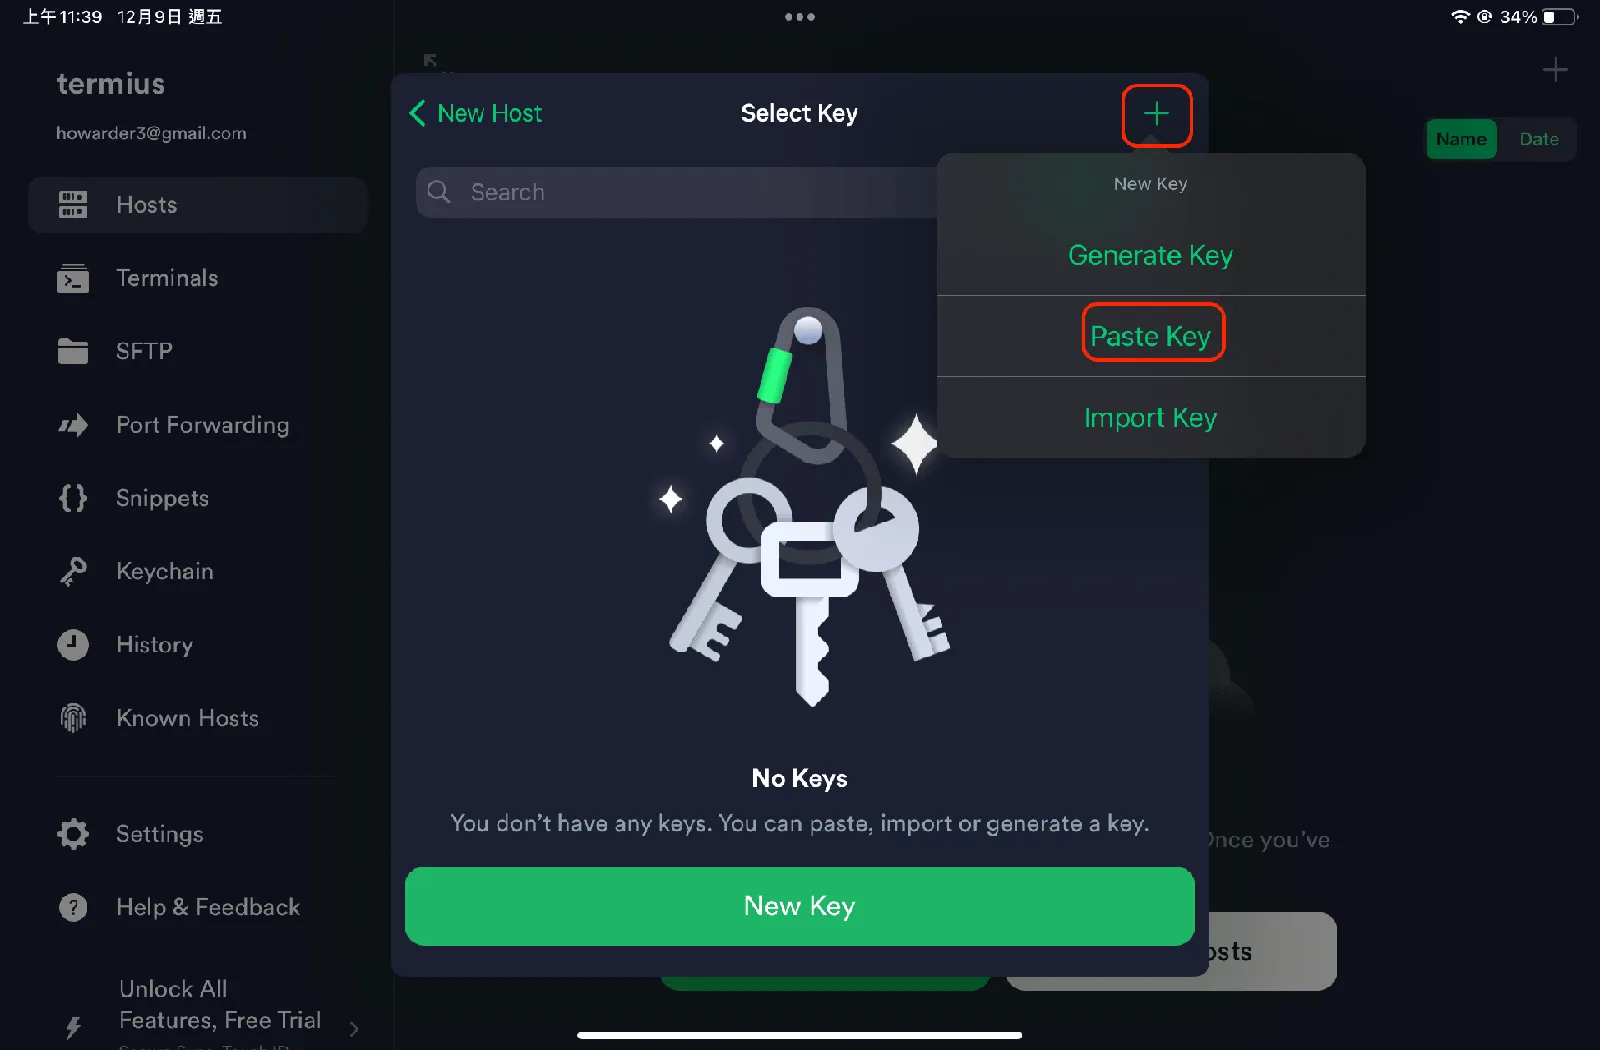Viewport: 1600px width, 1050px height.
Task: Expand the Unlock All Features chevron
Action: point(354,1028)
